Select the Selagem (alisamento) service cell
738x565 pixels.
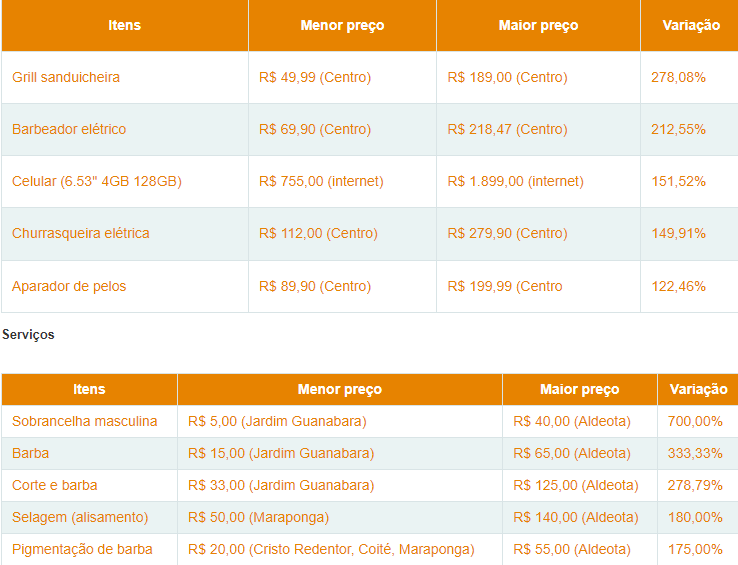80,517
